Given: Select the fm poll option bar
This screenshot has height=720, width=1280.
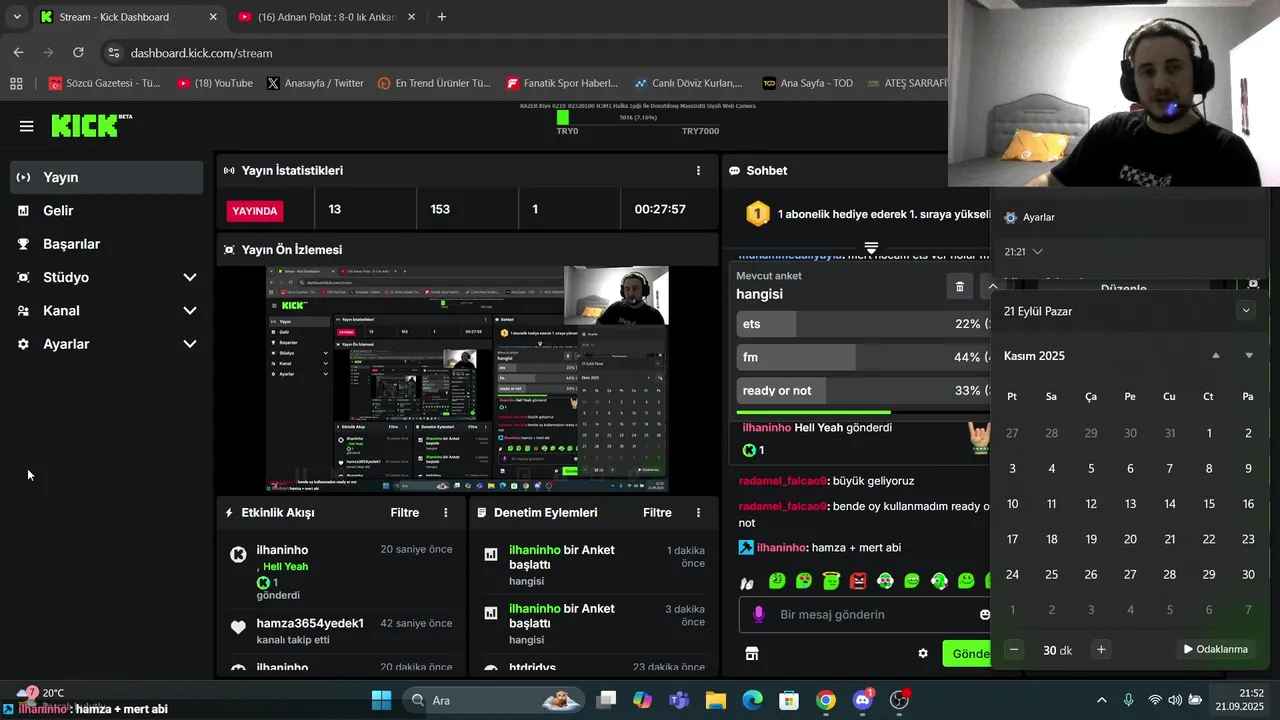Looking at the screenshot, I should coord(864,357).
